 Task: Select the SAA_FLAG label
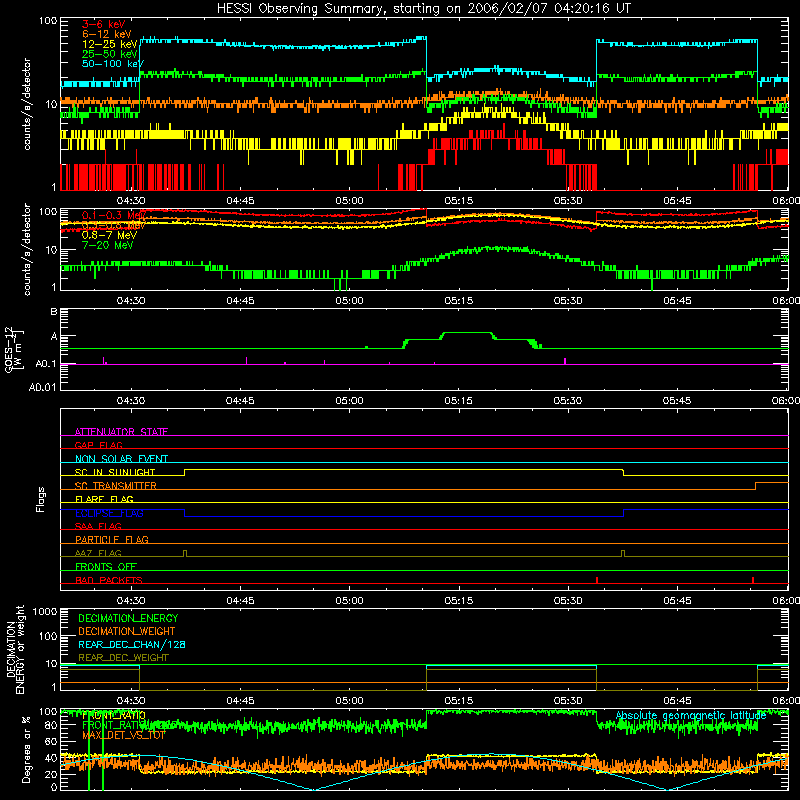98,526
